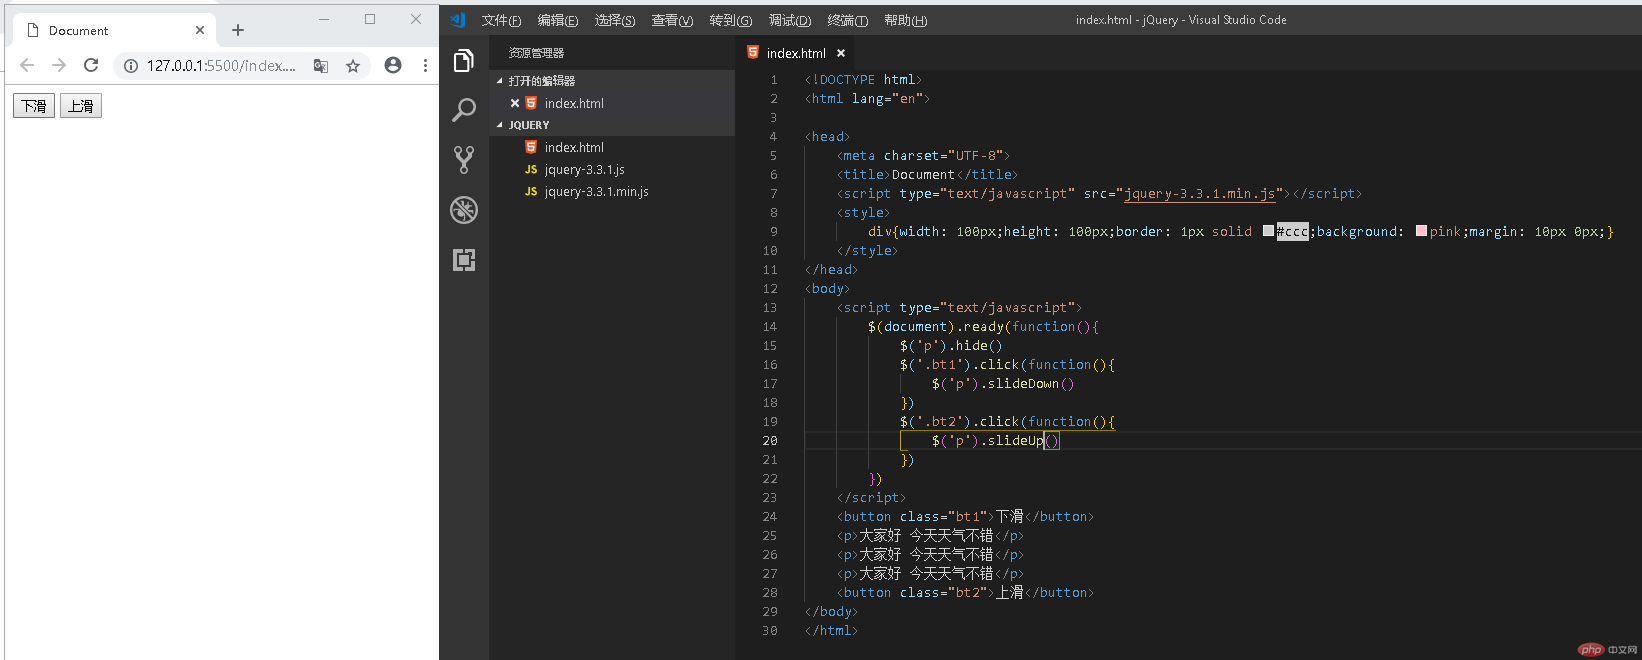The width and height of the screenshot is (1642, 660).
Task: Click the 资源管理器 panel title
Action: 536,53
